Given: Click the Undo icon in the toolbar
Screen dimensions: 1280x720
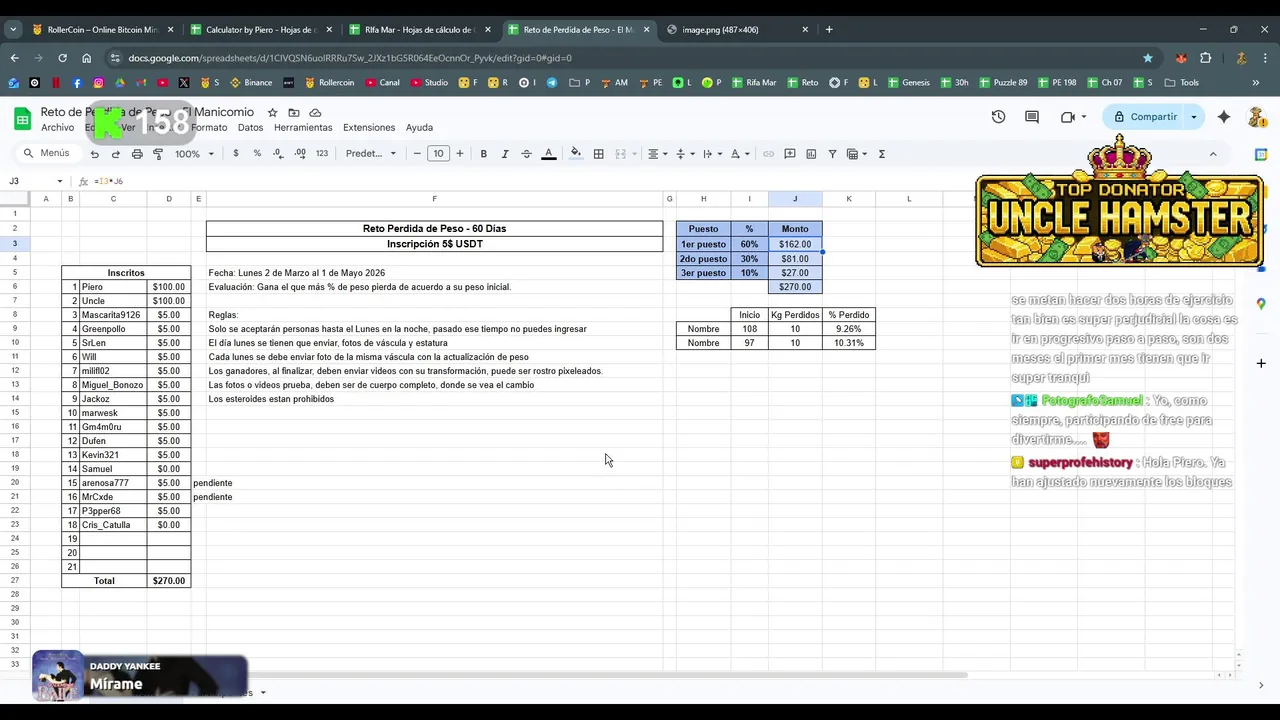Looking at the screenshot, I should tap(94, 154).
